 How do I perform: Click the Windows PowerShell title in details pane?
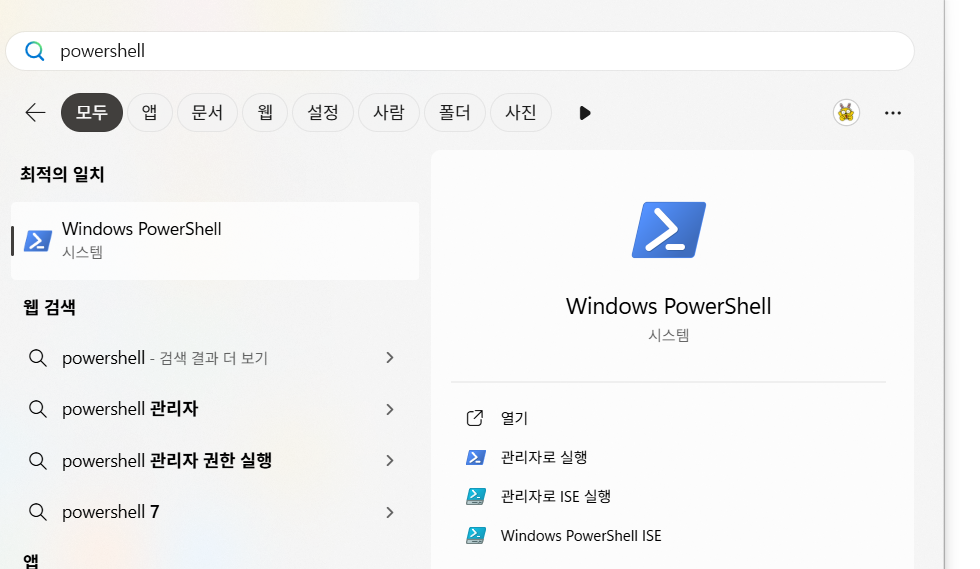click(668, 306)
